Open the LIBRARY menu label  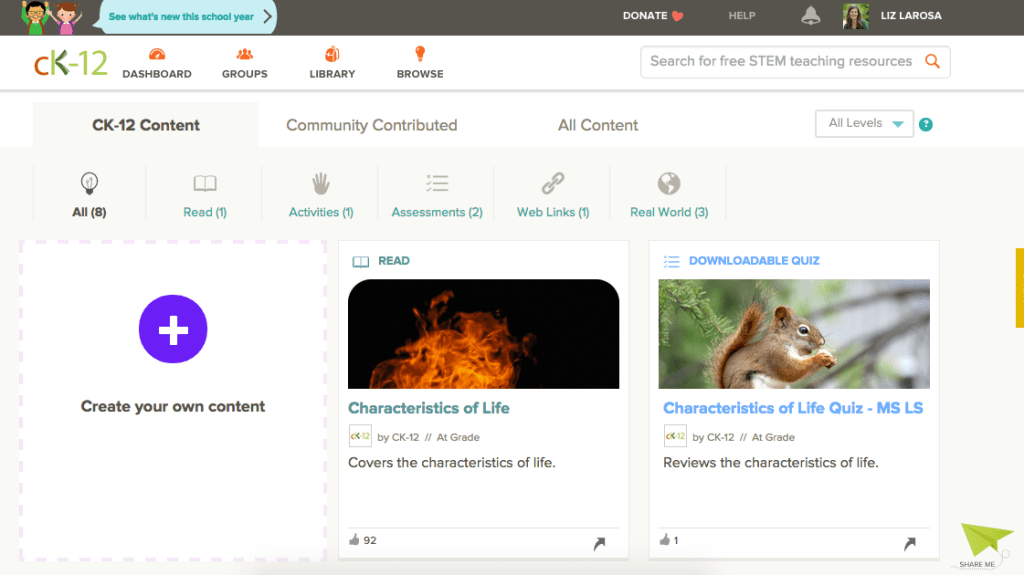point(332,74)
